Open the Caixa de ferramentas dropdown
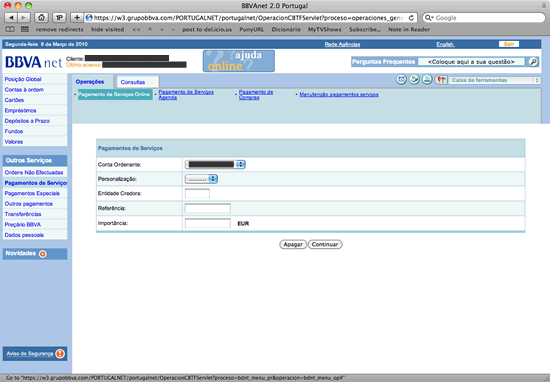This screenshot has height=382, width=550. (495, 80)
